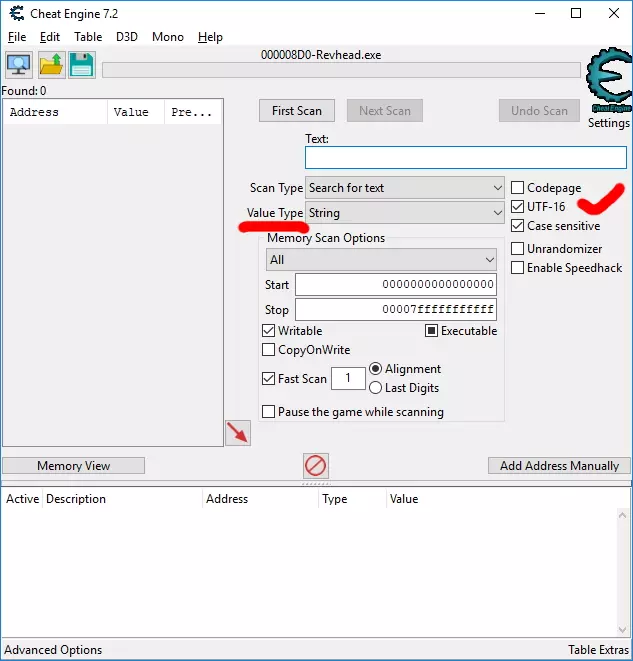Screen dimensions: 633x661
Task: Open the memory region All dropdown
Action: coord(381,260)
